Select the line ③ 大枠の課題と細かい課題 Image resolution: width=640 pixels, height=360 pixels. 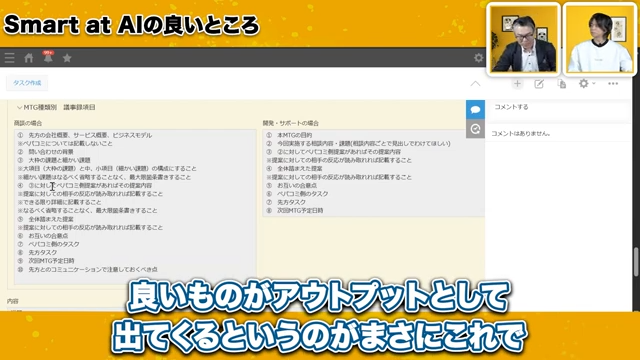pos(54,160)
